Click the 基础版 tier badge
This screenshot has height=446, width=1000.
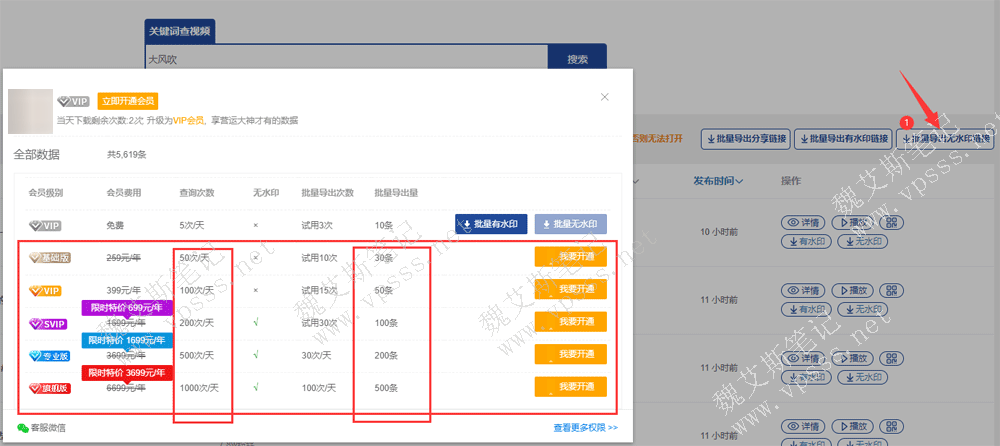50,258
